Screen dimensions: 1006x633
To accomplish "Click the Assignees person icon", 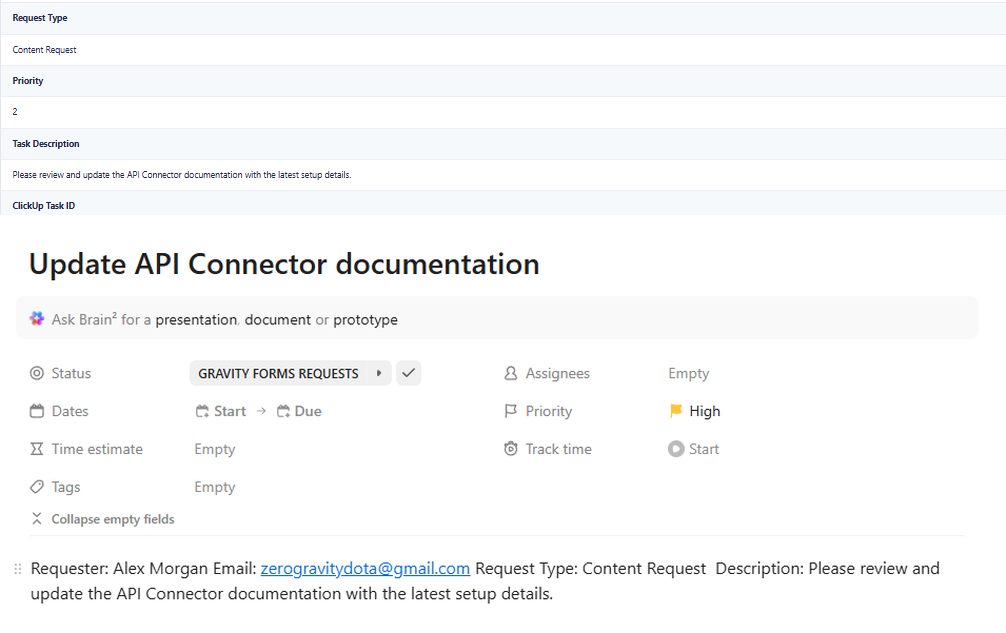I will [511, 373].
